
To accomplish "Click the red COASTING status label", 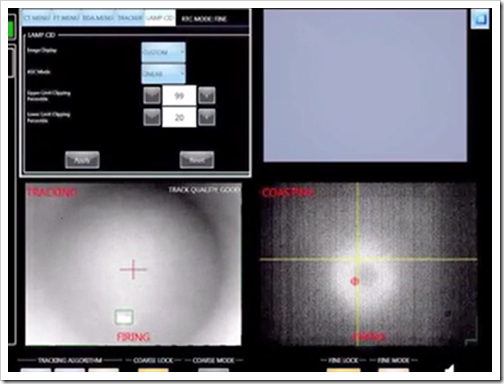I will (288, 192).
